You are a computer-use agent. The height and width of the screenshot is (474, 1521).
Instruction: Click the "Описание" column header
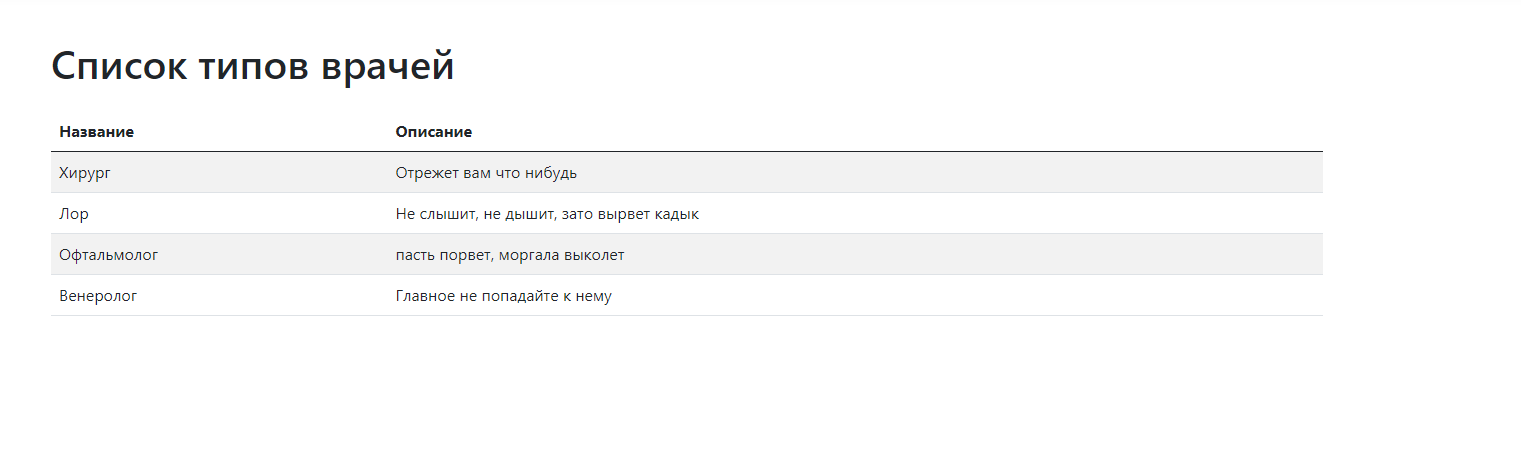pos(433,132)
